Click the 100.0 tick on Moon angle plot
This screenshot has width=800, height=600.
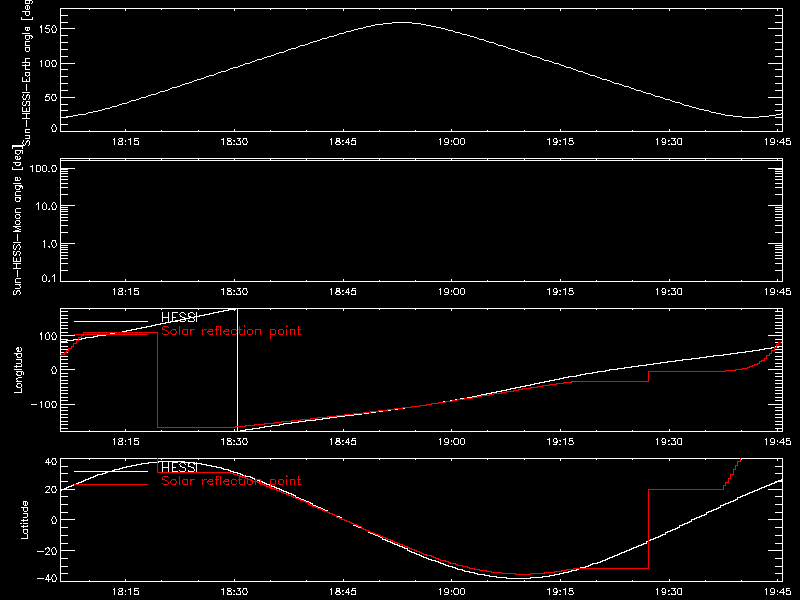(x=43, y=168)
